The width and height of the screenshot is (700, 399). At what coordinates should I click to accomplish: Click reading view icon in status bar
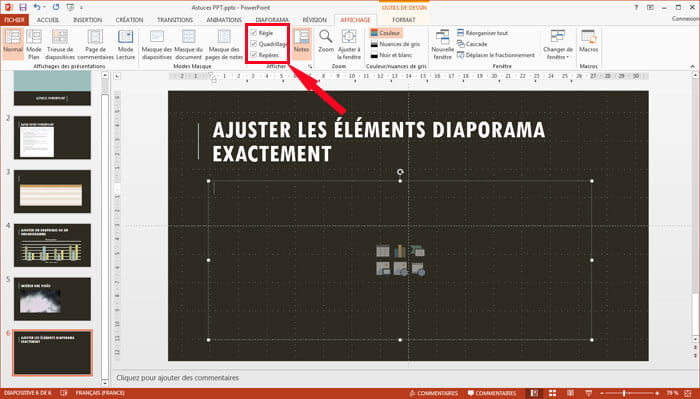[571, 393]
